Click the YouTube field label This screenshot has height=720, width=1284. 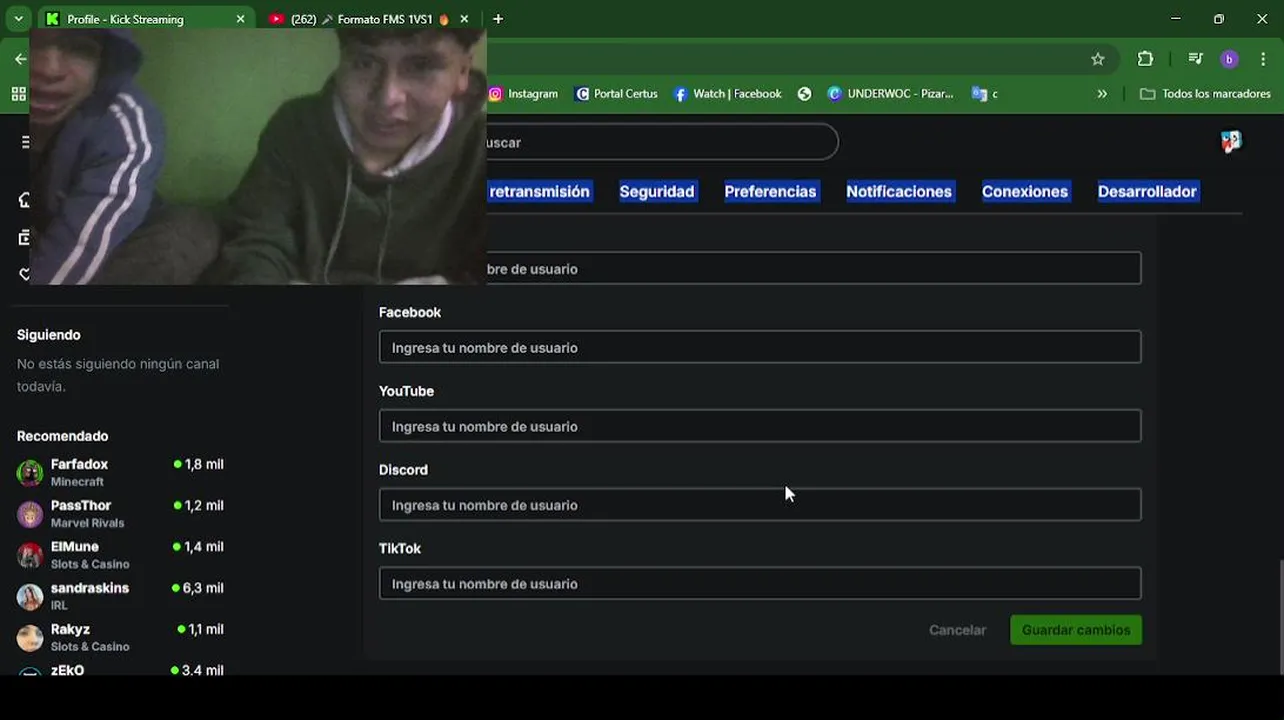406,391
